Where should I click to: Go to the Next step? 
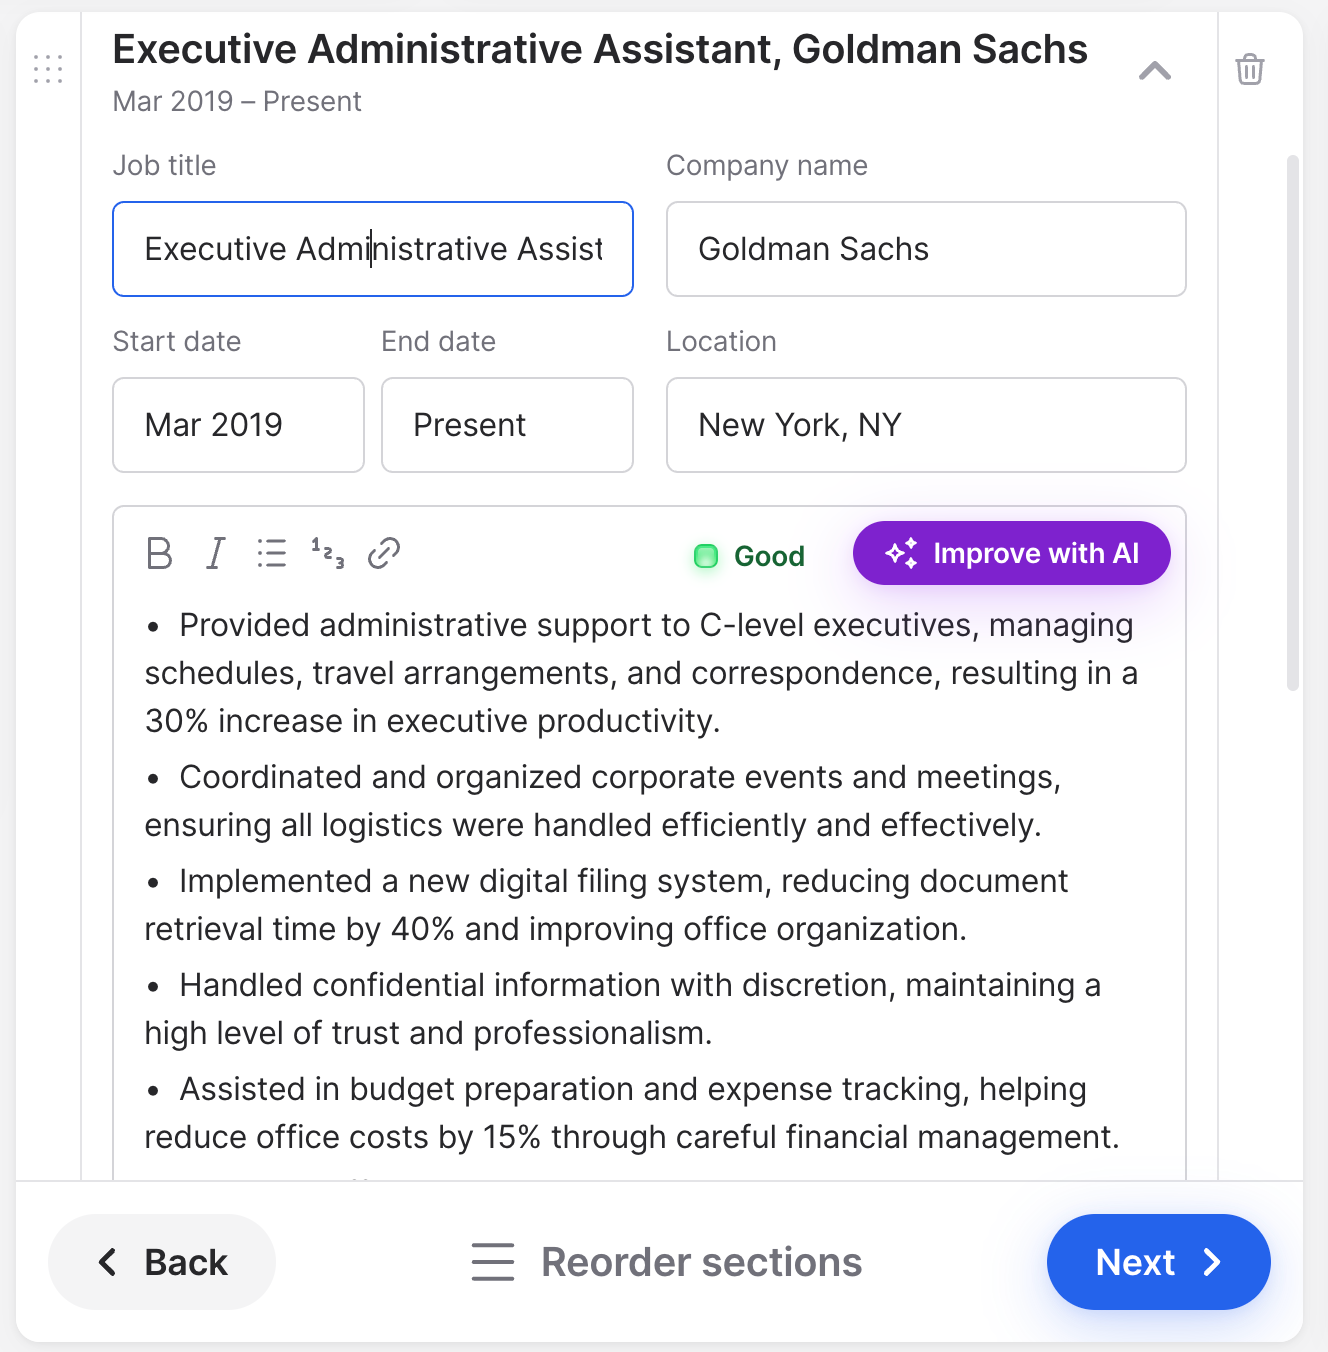[1158, 1262]
